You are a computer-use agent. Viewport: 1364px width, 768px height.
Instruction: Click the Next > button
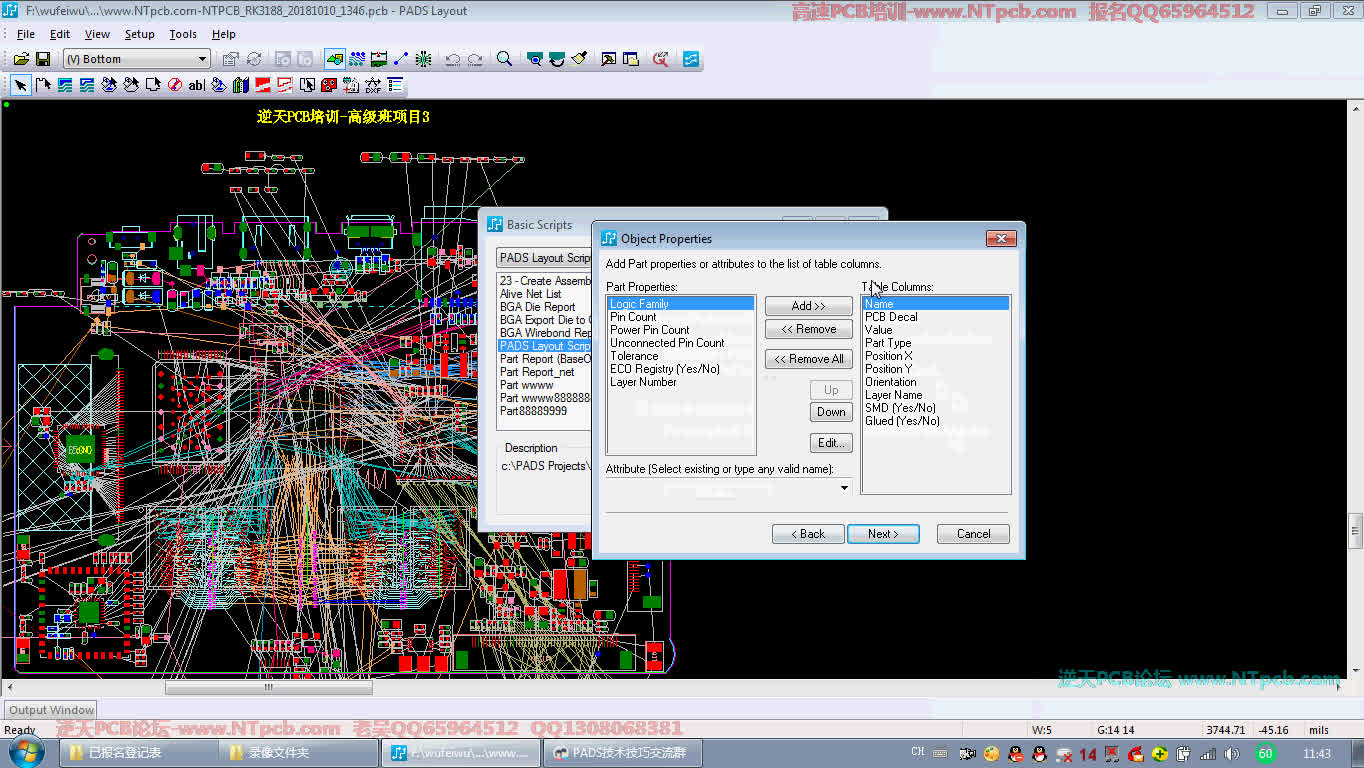[x=883, y=534]
